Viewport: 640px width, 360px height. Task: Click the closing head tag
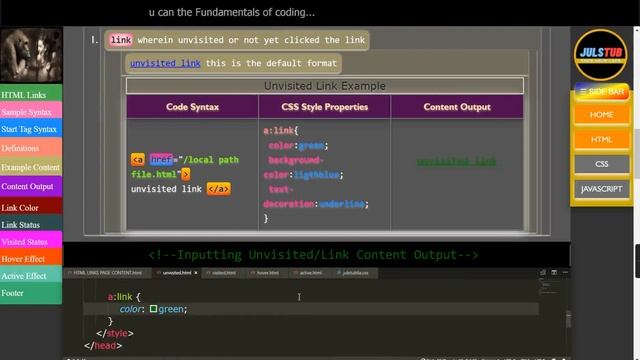[x=103, y=345]
